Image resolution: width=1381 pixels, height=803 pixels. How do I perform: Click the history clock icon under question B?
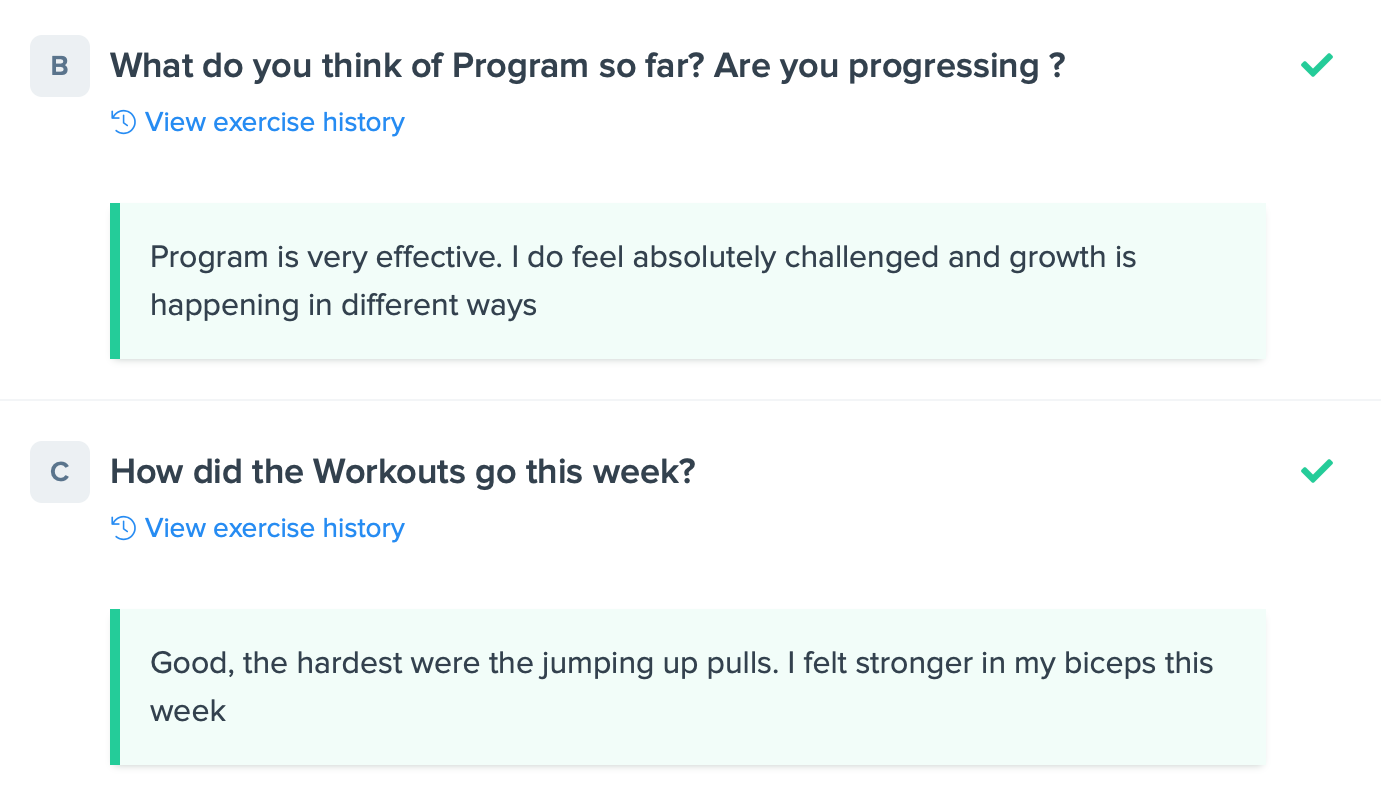click(123, 123)
